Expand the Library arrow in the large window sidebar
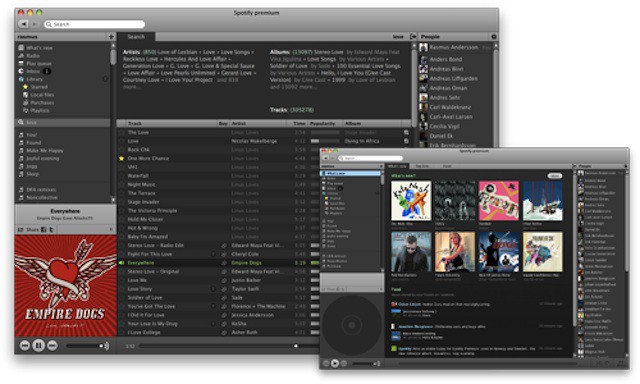This screenshot has width=640, height=384. (x=105, y=79)
